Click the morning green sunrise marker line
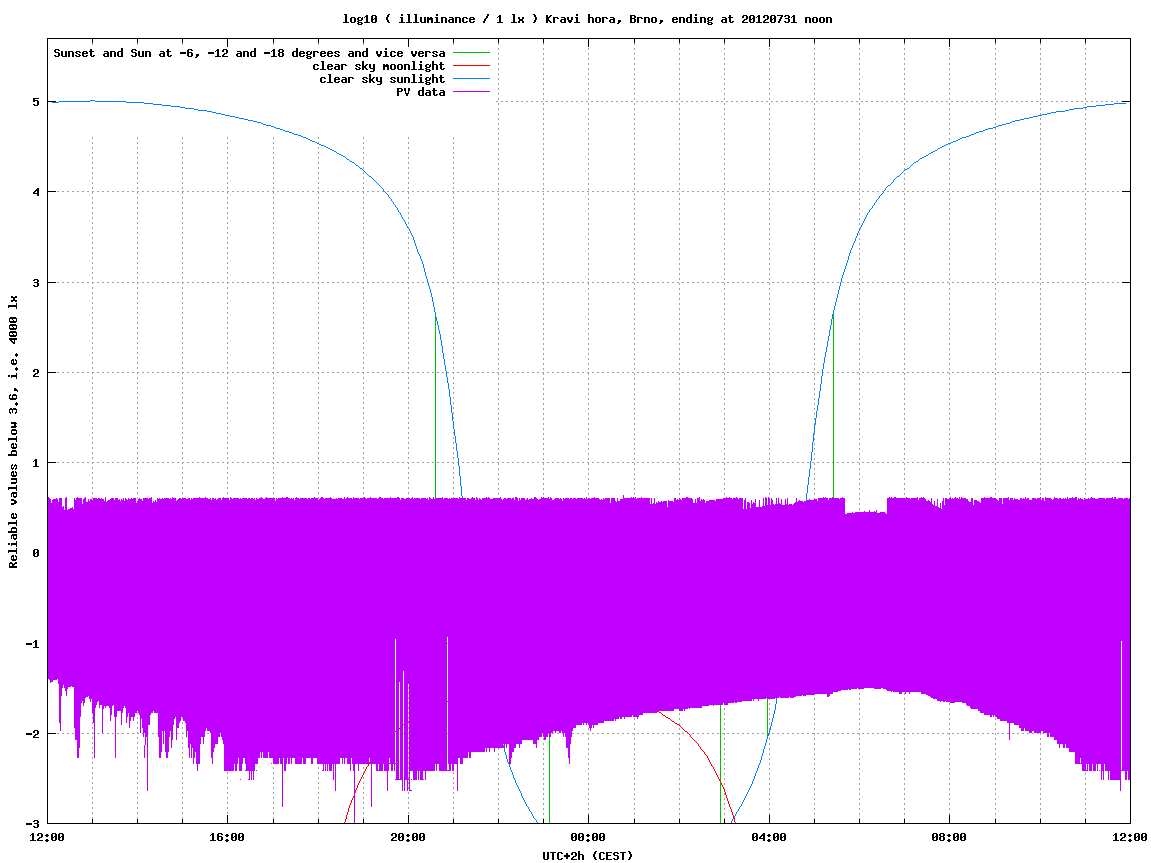Image resolution: width=1151 pixels, height=863 pixels. pyautogui.click(x=833, y=406)
